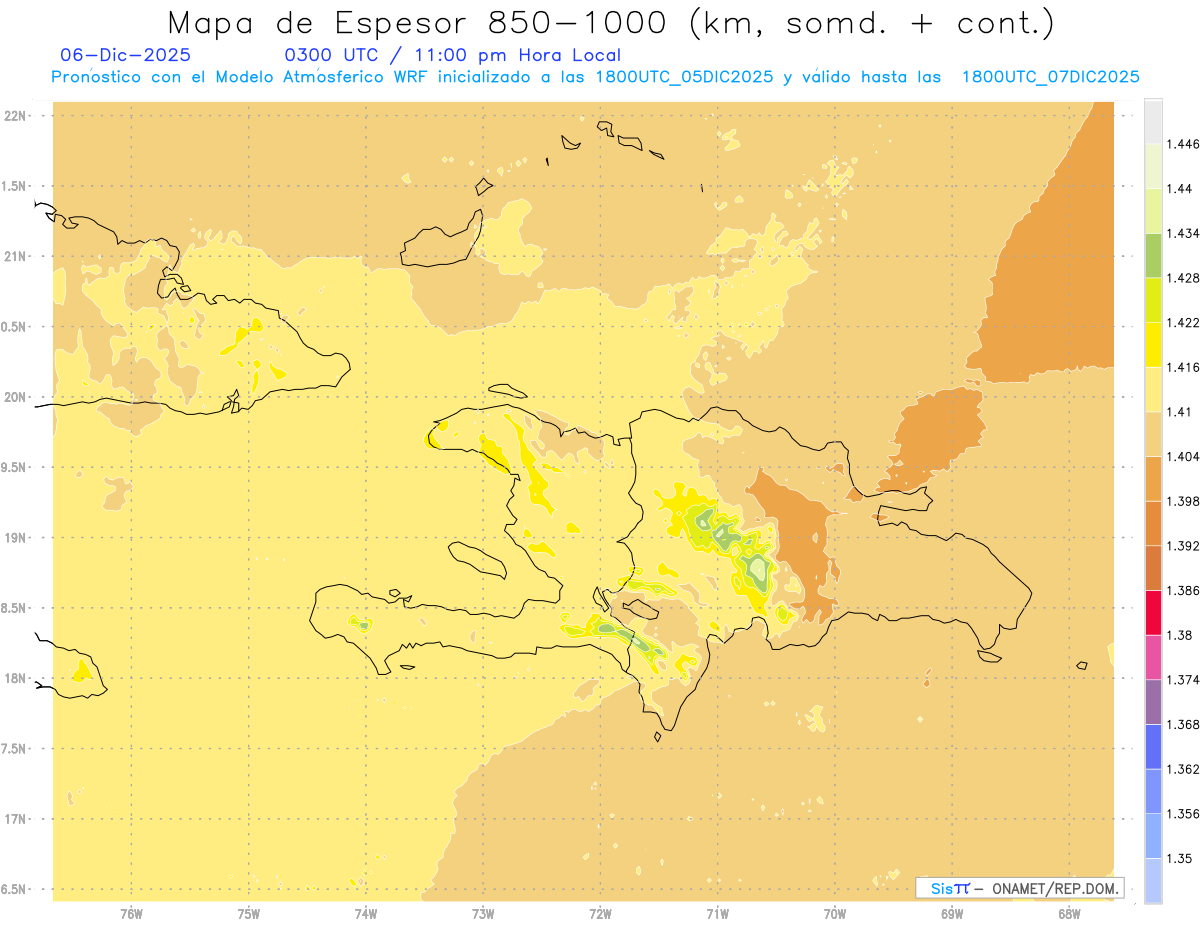Pick the gray colorbar band above 1.446
Viewport: 1200px width, 927px height.
[x=1153, y=122]
